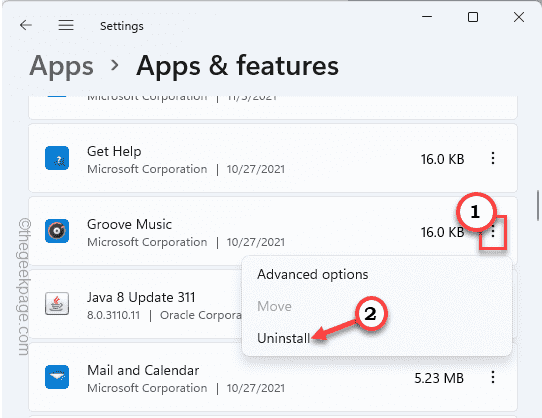
Task: Click the Get Help app icon
Action: (x=57, y=158)
